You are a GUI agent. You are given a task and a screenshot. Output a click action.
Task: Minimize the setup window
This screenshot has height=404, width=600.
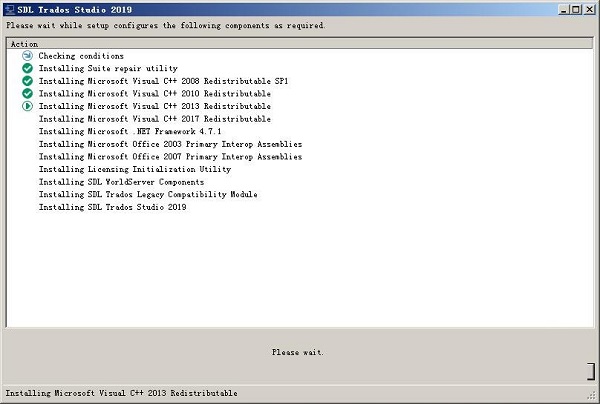pyautogui.click(x=561, y=8)
